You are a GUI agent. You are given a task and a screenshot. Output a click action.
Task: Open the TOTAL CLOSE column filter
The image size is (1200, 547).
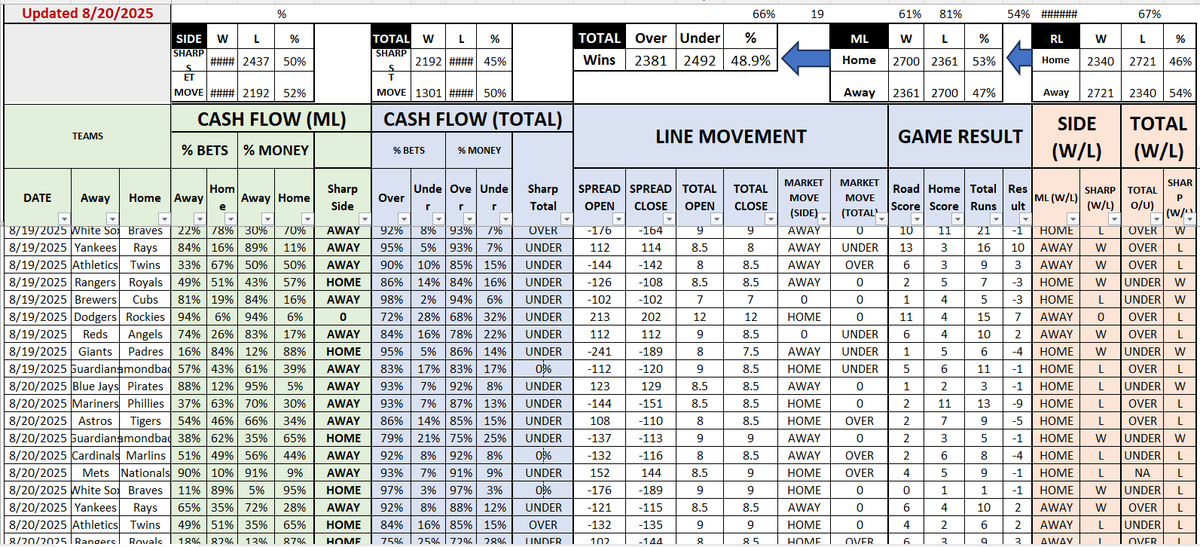coord(771,219)
